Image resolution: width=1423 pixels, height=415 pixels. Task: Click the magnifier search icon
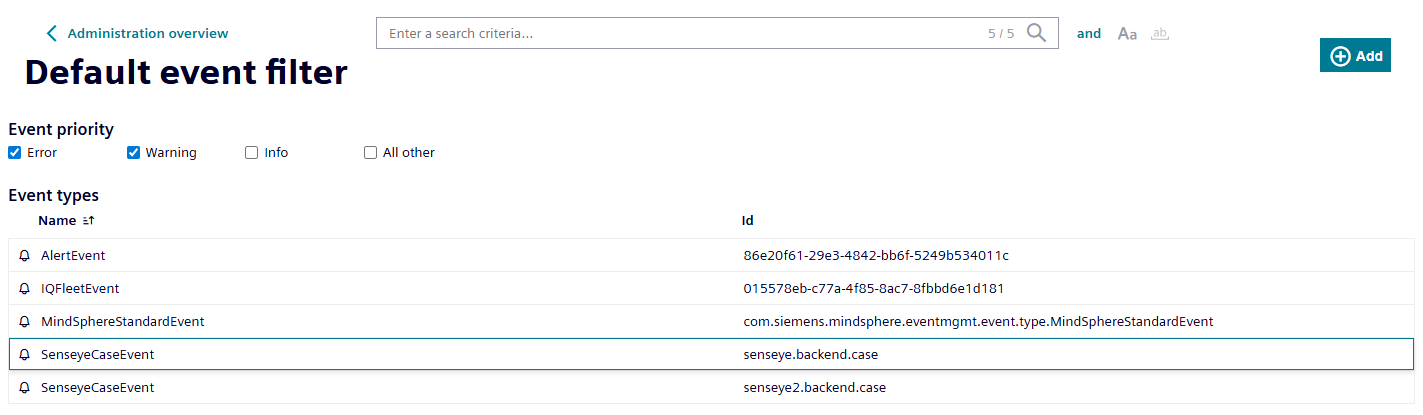point(1036,33)
